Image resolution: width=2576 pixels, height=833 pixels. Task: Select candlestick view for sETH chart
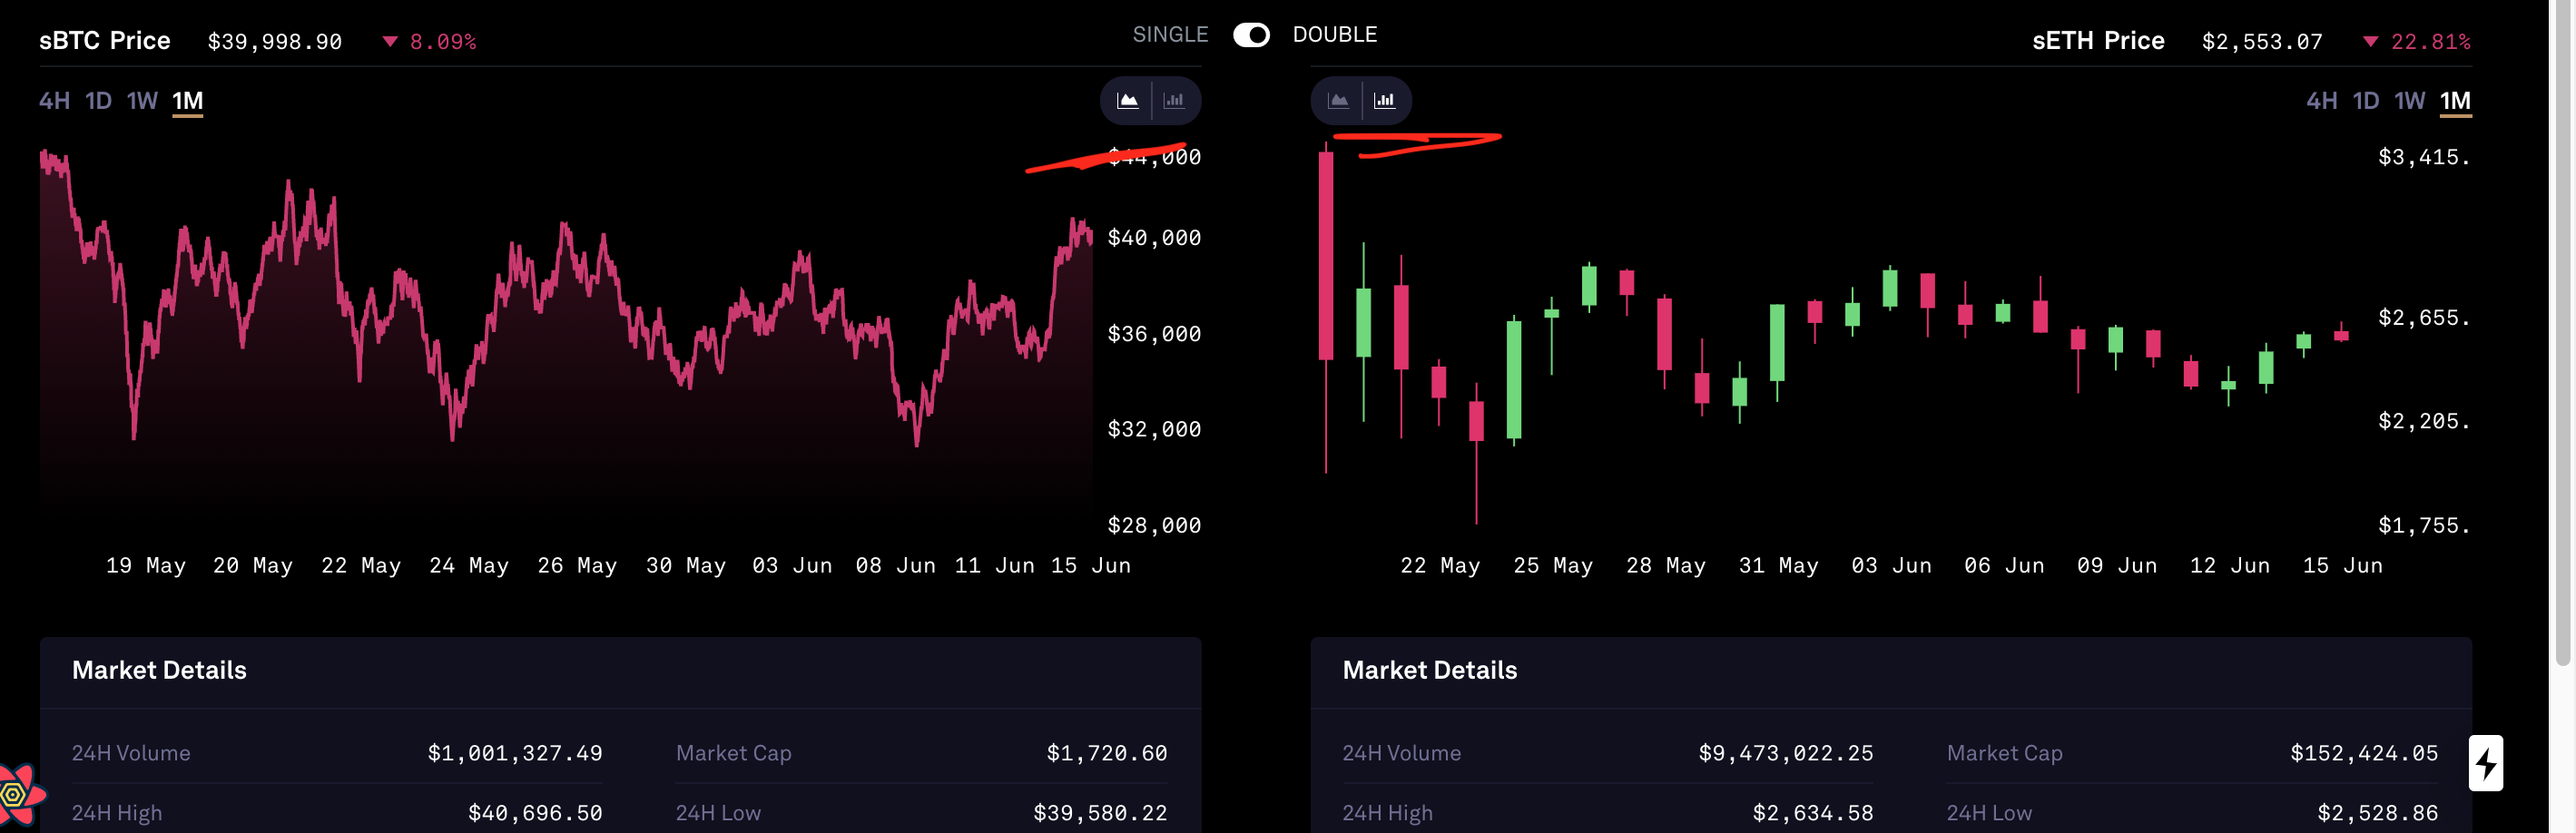pyautogui.click(x=1386, y=100)
